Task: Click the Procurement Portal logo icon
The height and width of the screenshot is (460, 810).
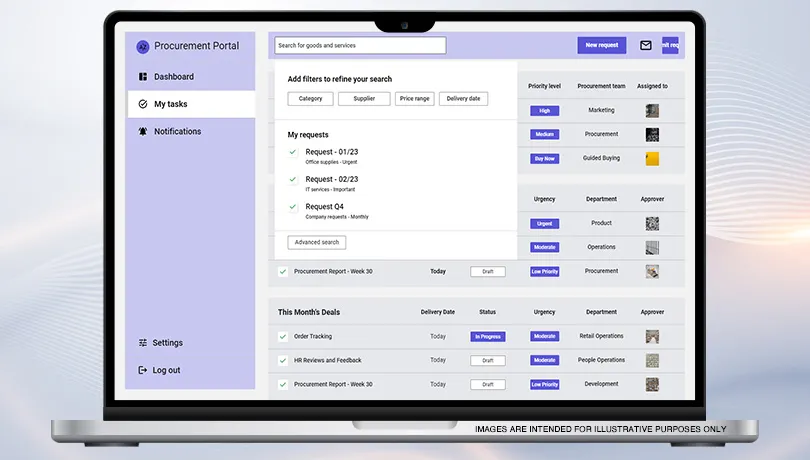Action: coord(142,46)
